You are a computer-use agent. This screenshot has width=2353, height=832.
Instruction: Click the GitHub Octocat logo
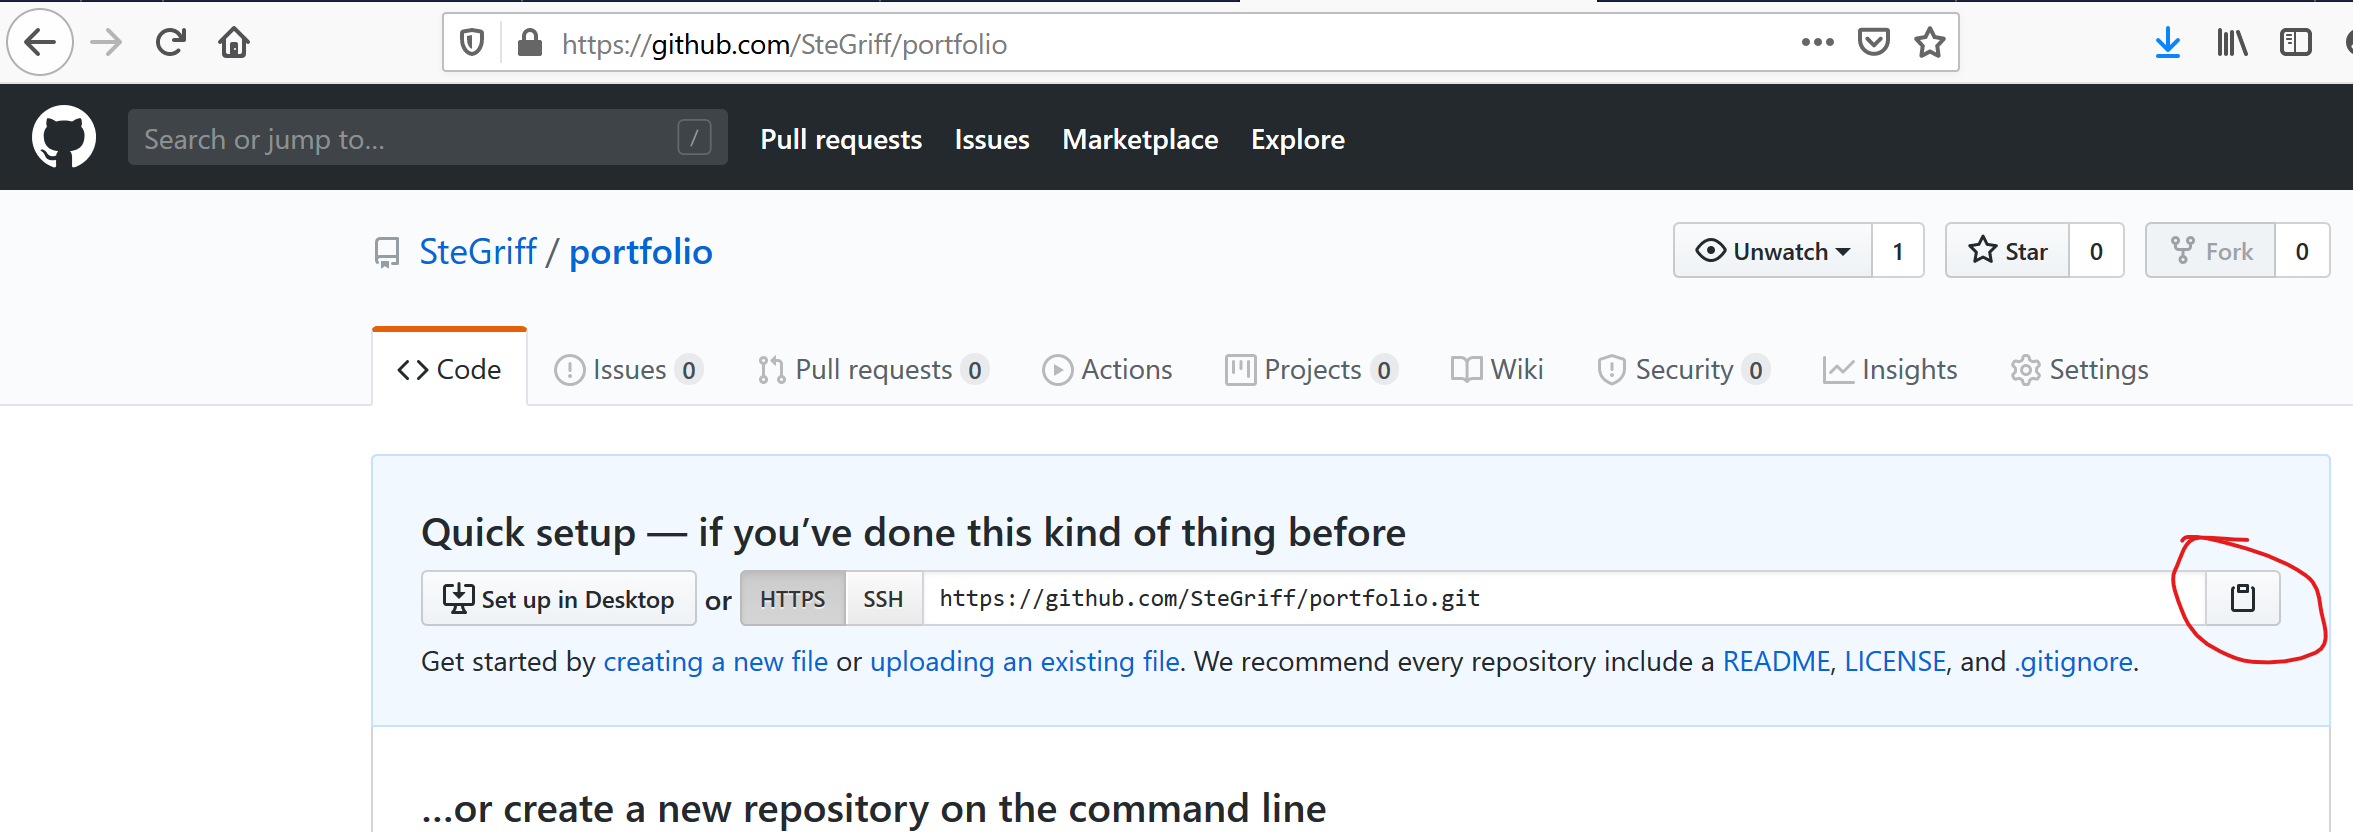click(x=64, y=137)
